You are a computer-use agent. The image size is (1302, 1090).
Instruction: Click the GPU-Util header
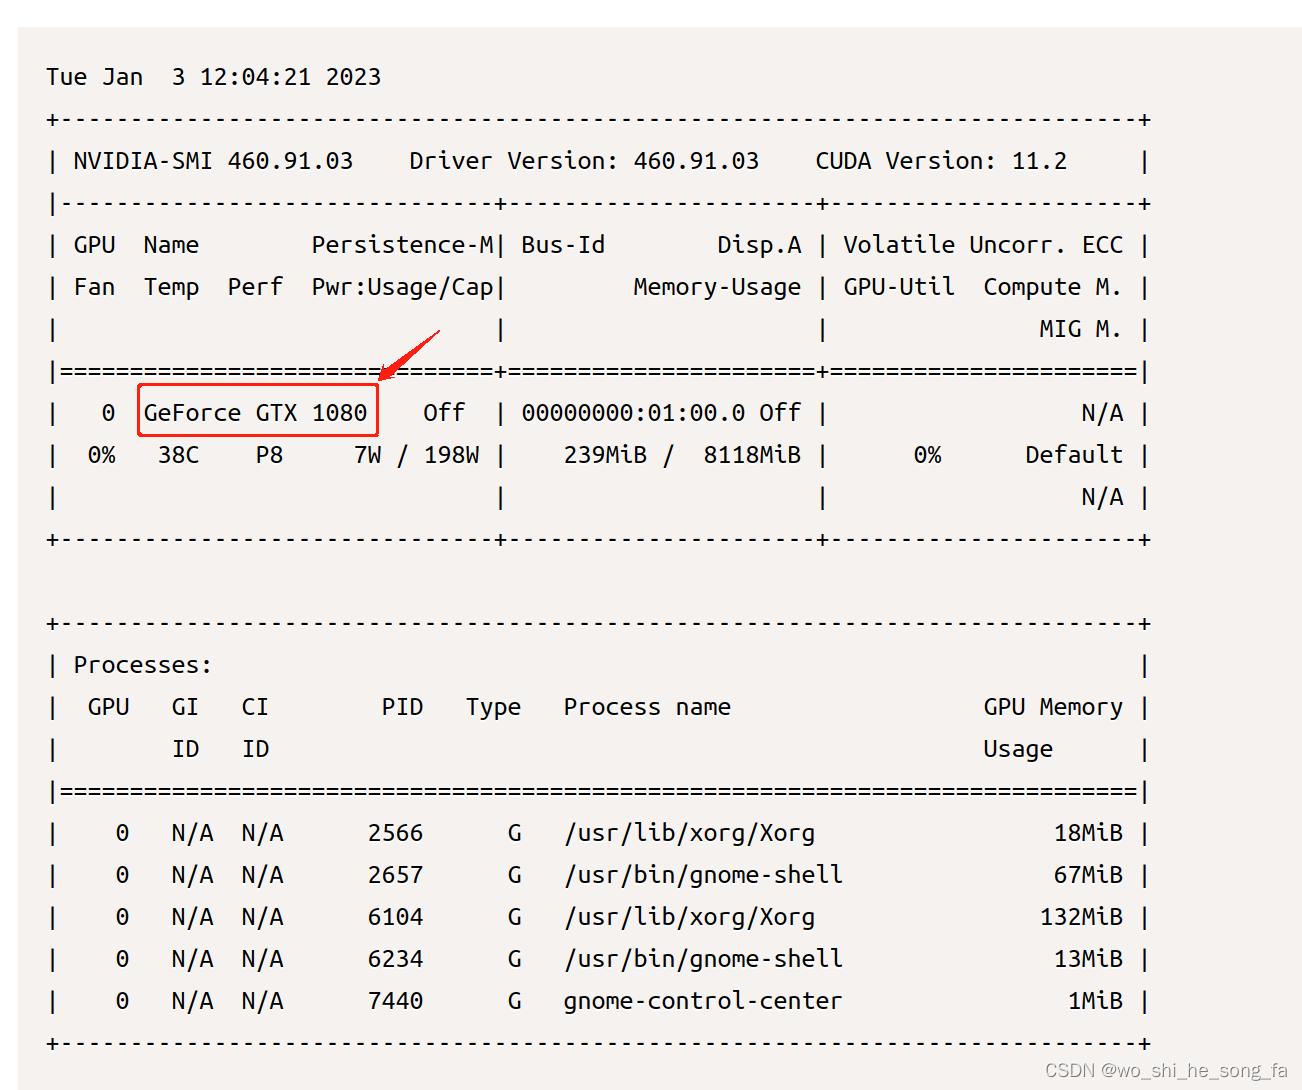click(x=899, y=287)
